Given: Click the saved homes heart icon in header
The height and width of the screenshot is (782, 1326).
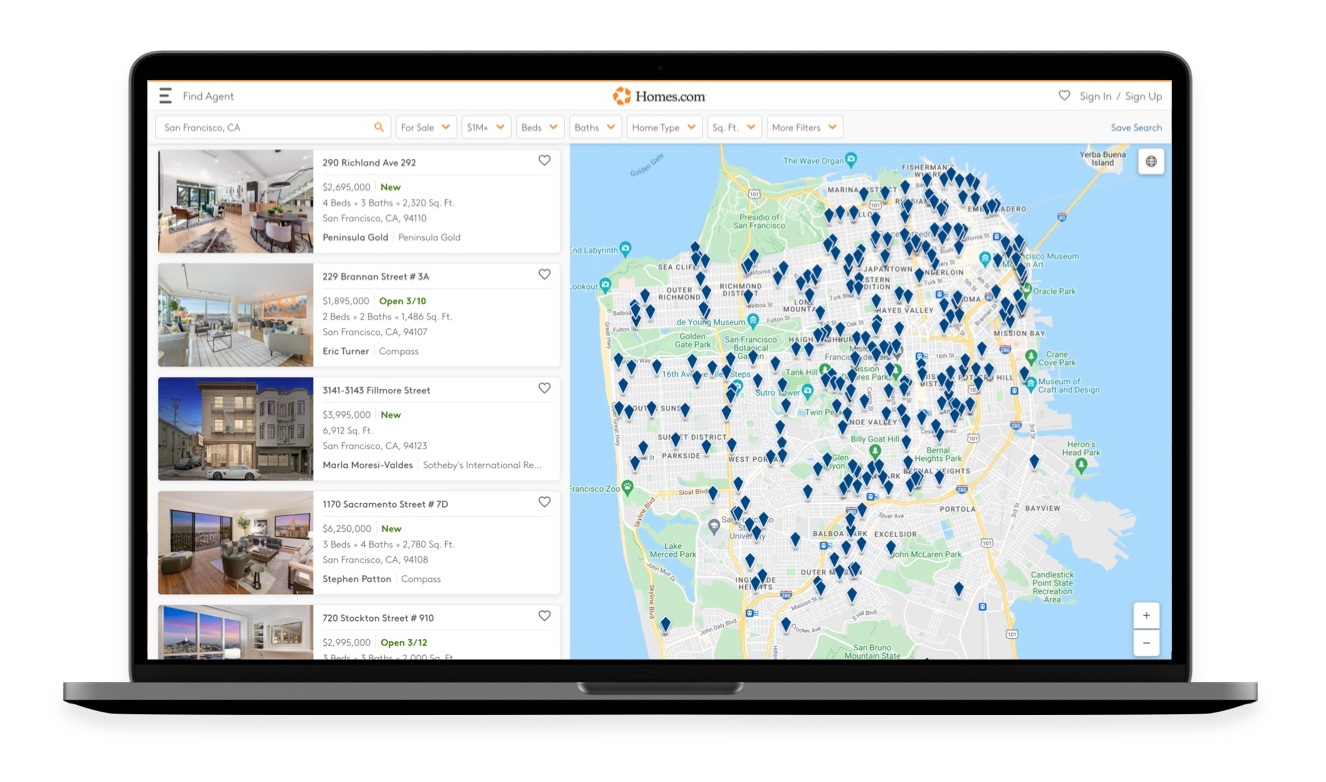Looking at the screenshot, I should tap(1064, 96).
